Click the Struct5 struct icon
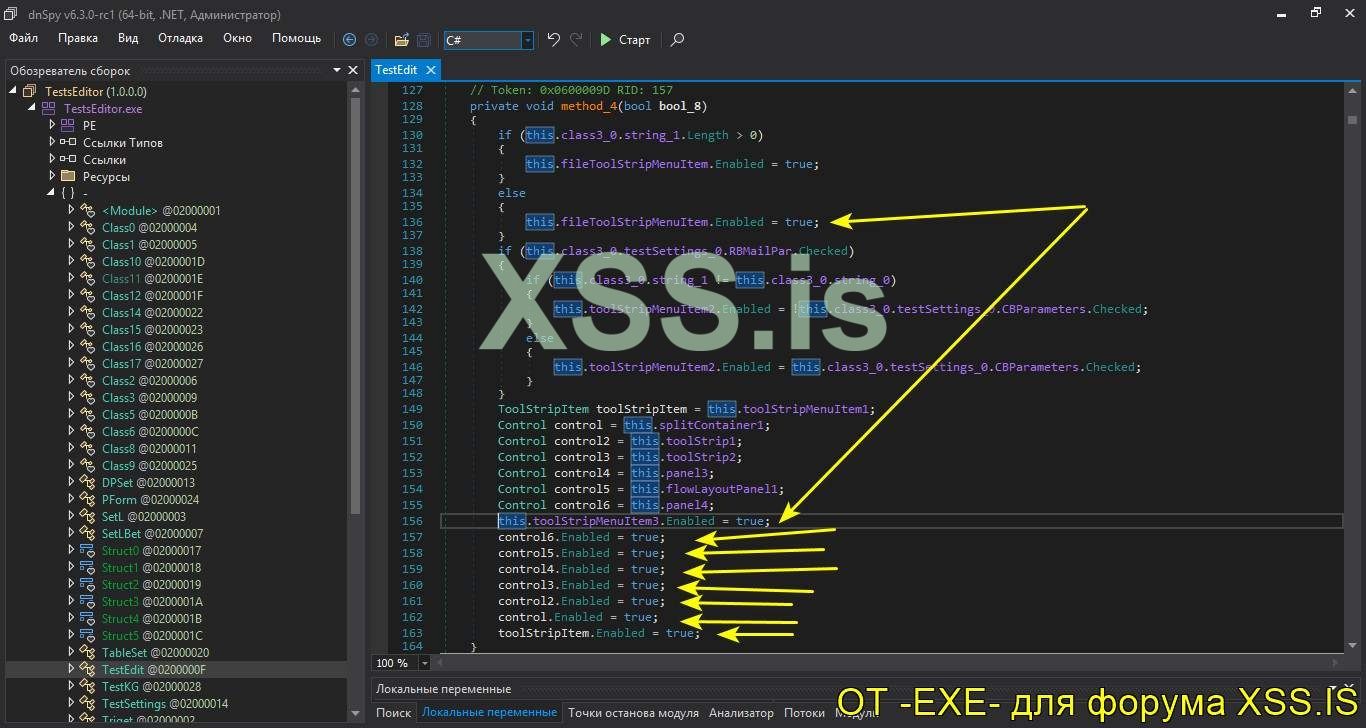This screenshot has width=1366, height=728. pyautogui.click(x=87, y=636)
